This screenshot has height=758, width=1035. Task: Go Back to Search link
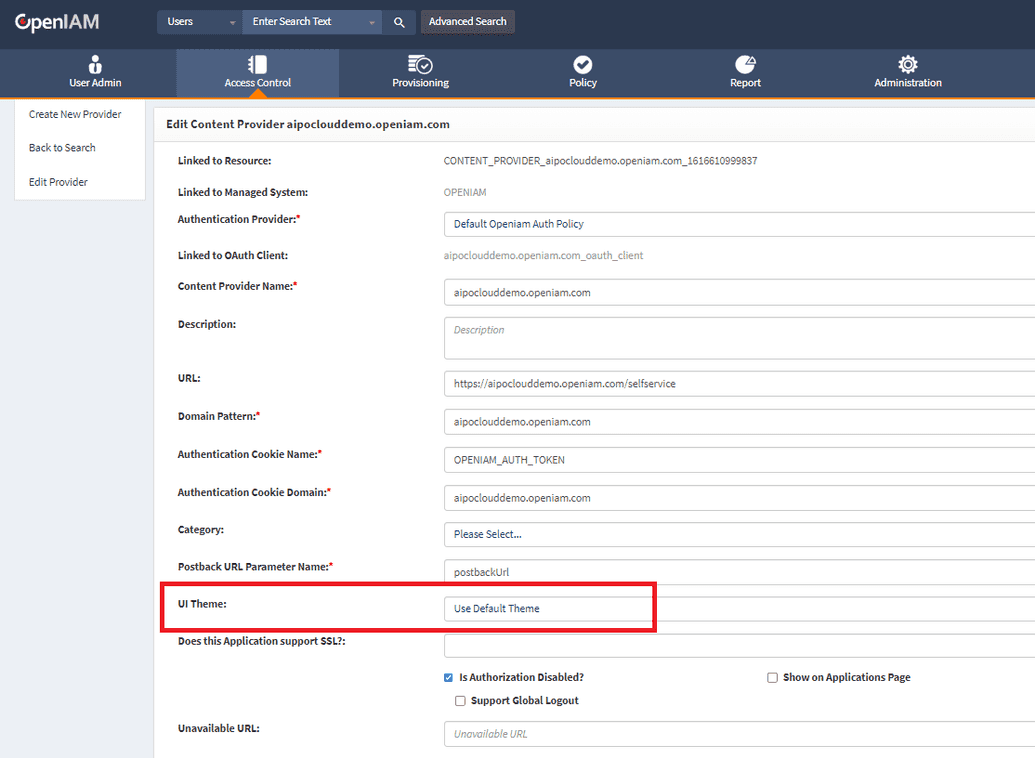(62, 148)
